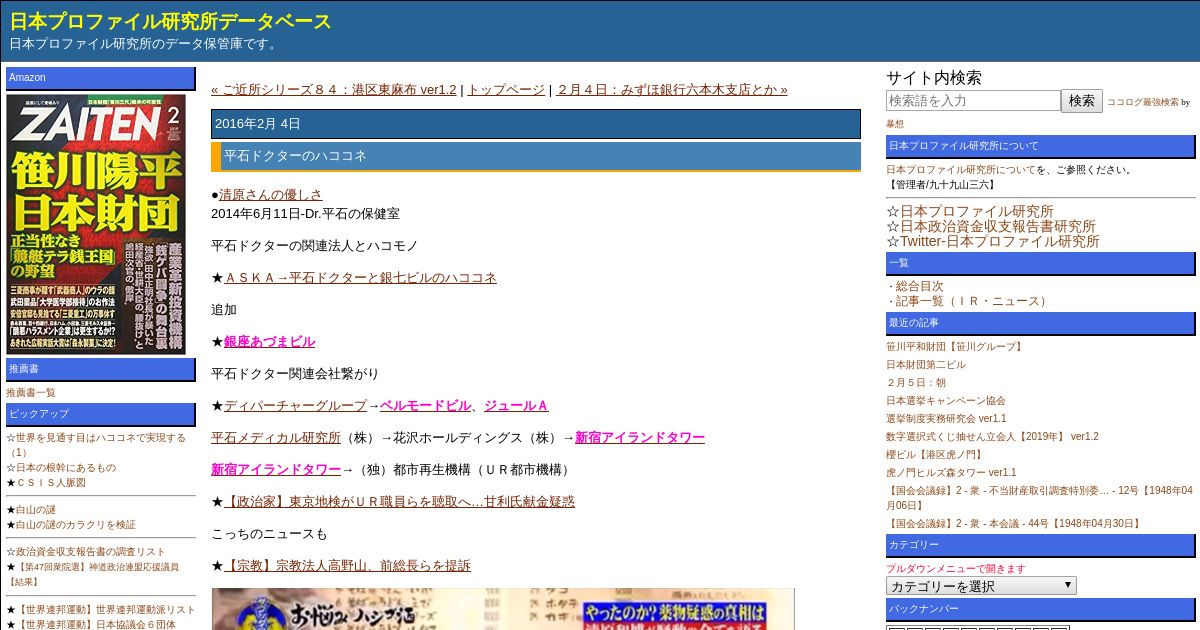Open the 日本の根幹にあるもの link

coord(66,467)
